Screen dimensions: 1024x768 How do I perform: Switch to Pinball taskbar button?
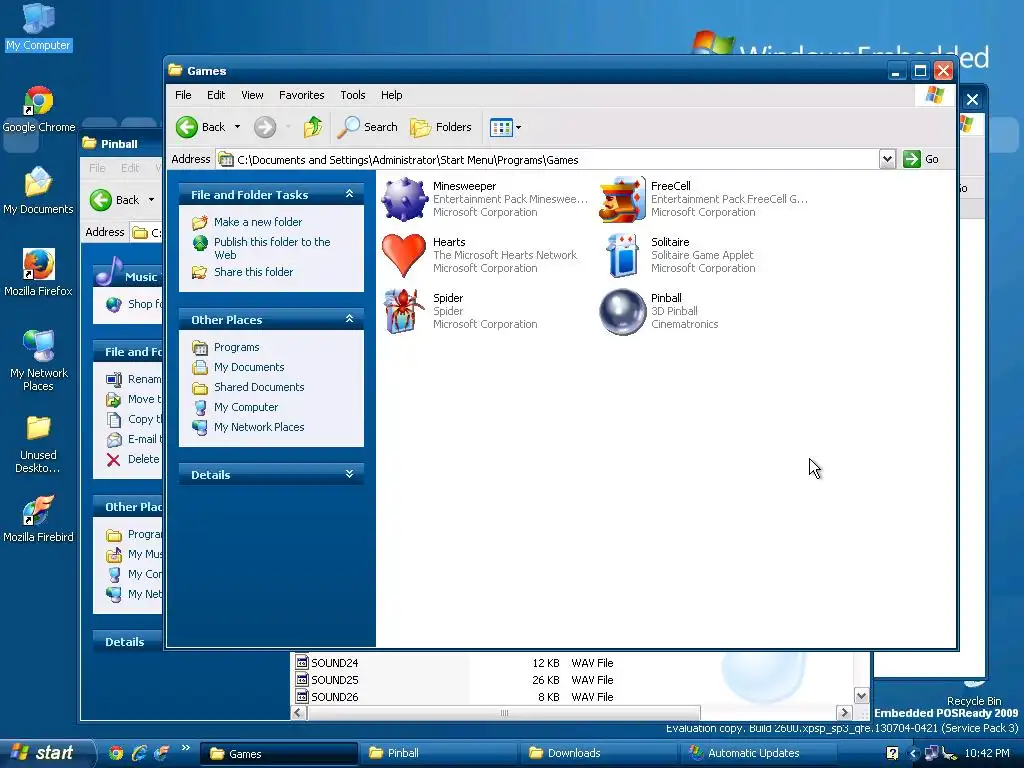[x=437, y=753]
